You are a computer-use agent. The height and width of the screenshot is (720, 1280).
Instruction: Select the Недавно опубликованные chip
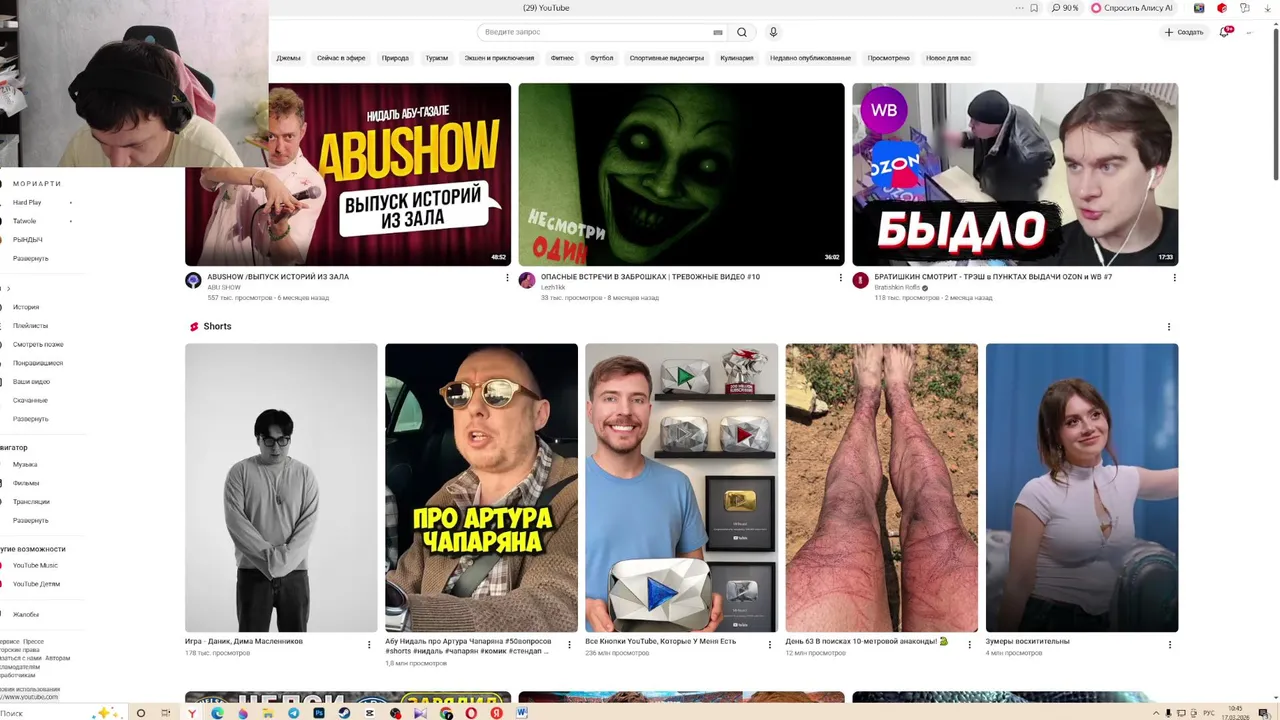coord(810,58)
